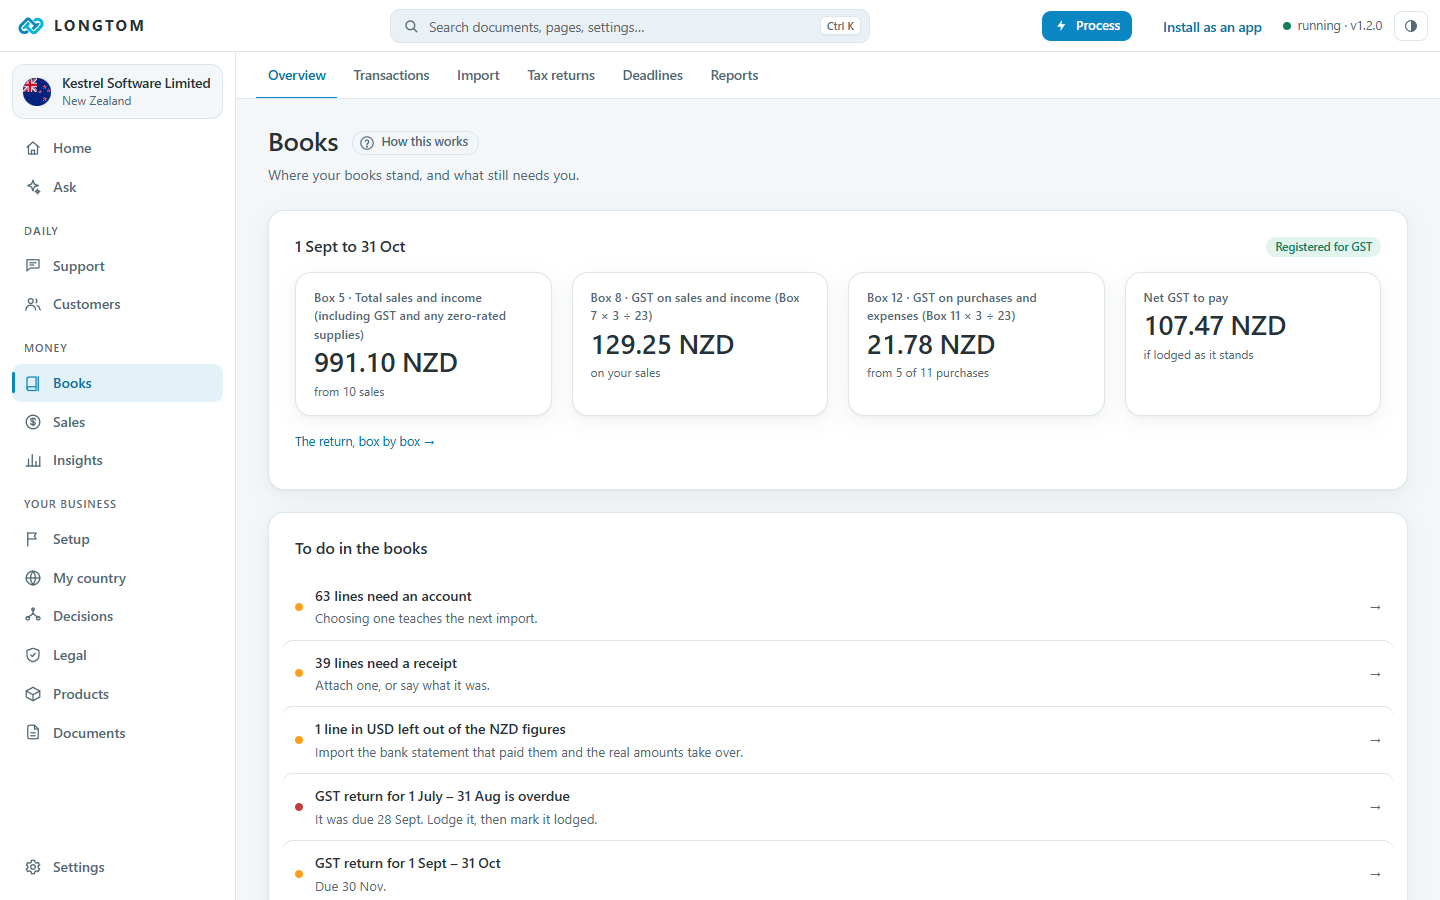Image resolution: width=1440 pixels, height=900 pixels.
Task: Open the How this works help button
Action: pos(415,142)
